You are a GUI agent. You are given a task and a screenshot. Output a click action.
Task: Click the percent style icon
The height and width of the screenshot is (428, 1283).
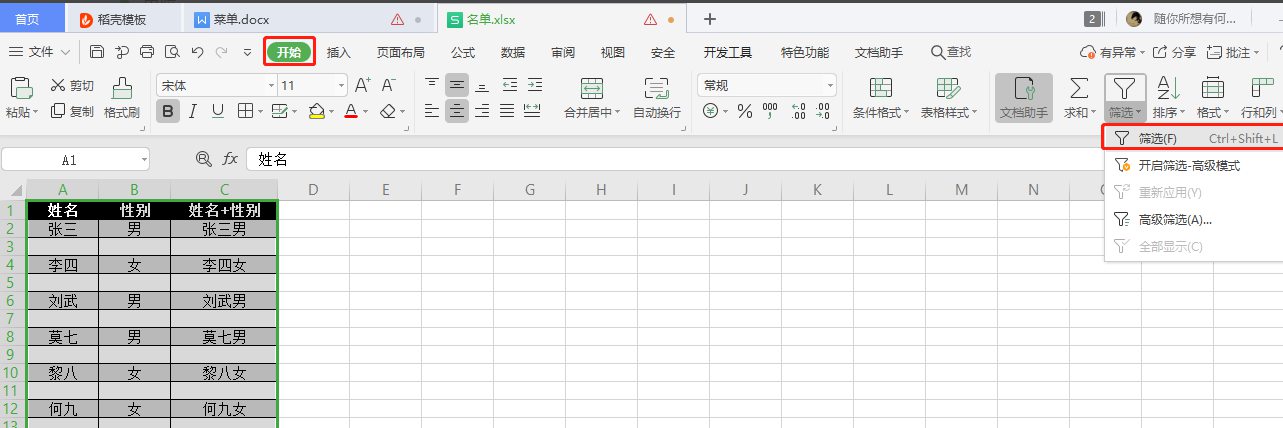[744, 112]
